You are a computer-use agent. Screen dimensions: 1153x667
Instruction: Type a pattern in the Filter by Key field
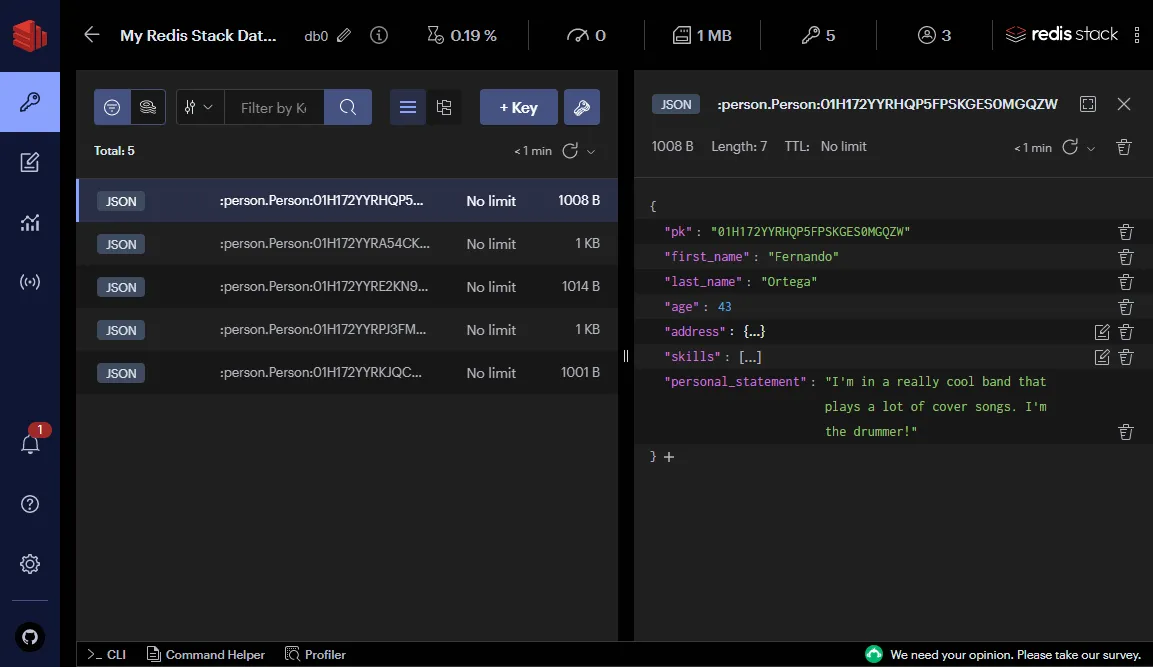click(x=274, y=107)
